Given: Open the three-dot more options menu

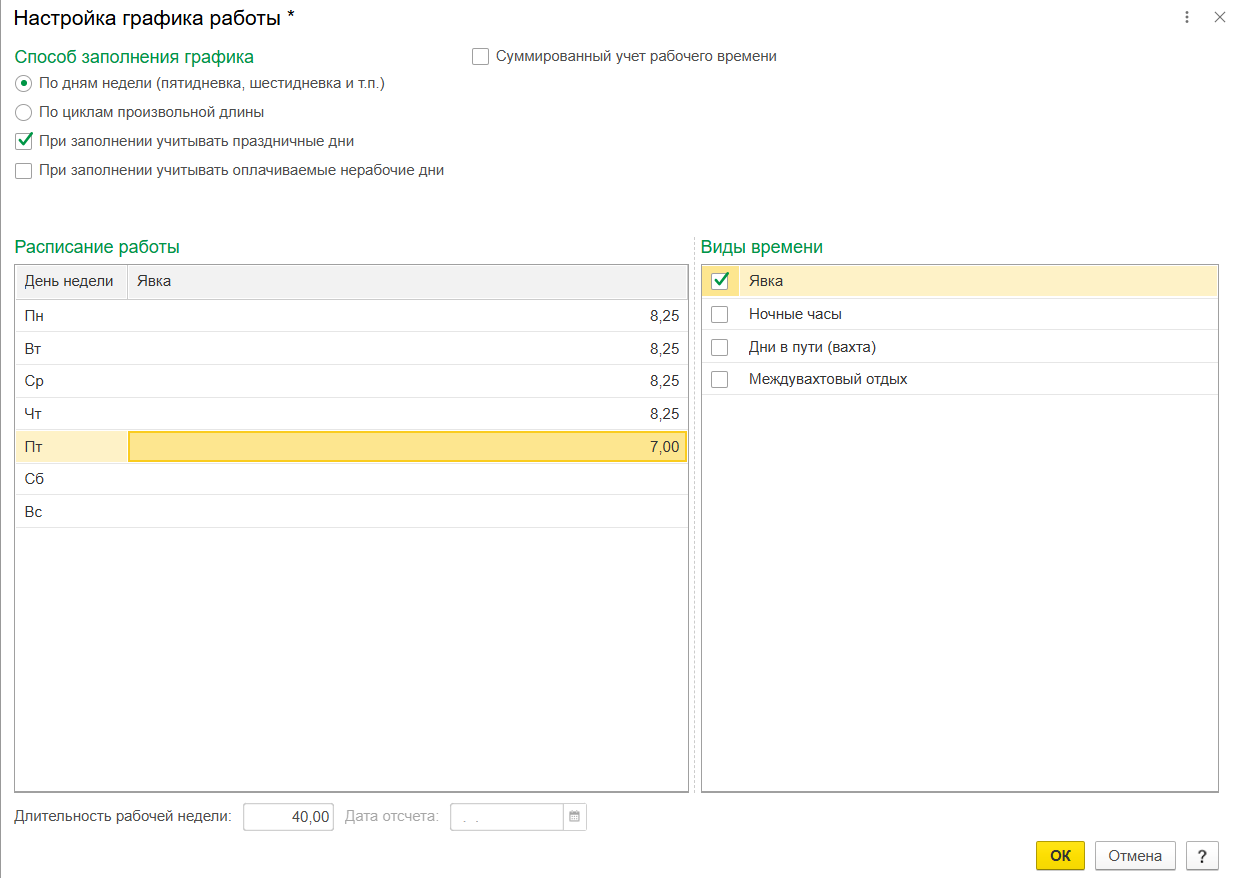Looking at the screenshot, I should [x=1187, y=17].
